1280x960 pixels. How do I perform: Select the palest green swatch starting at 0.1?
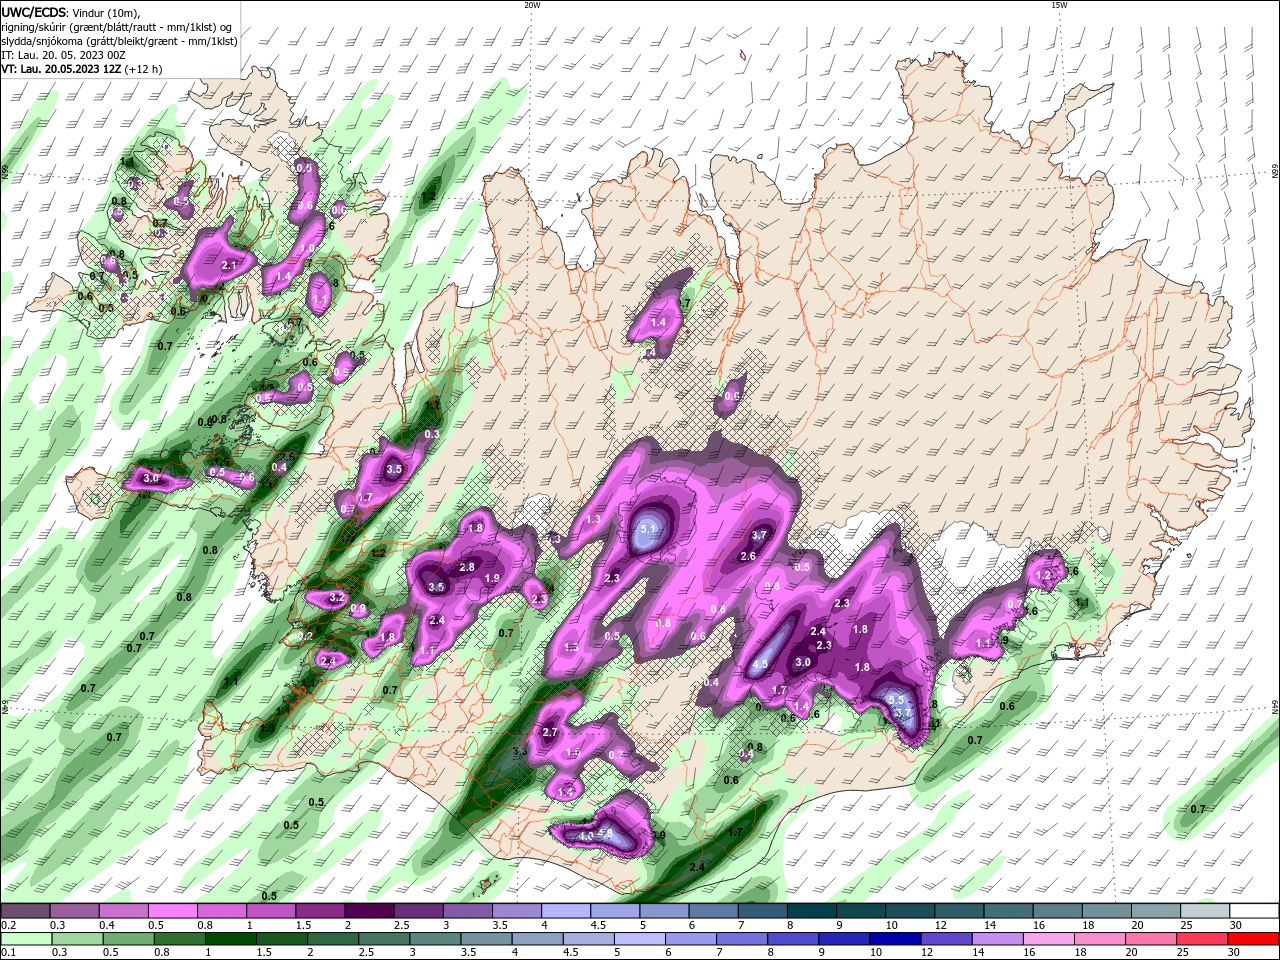coord(26,939)
